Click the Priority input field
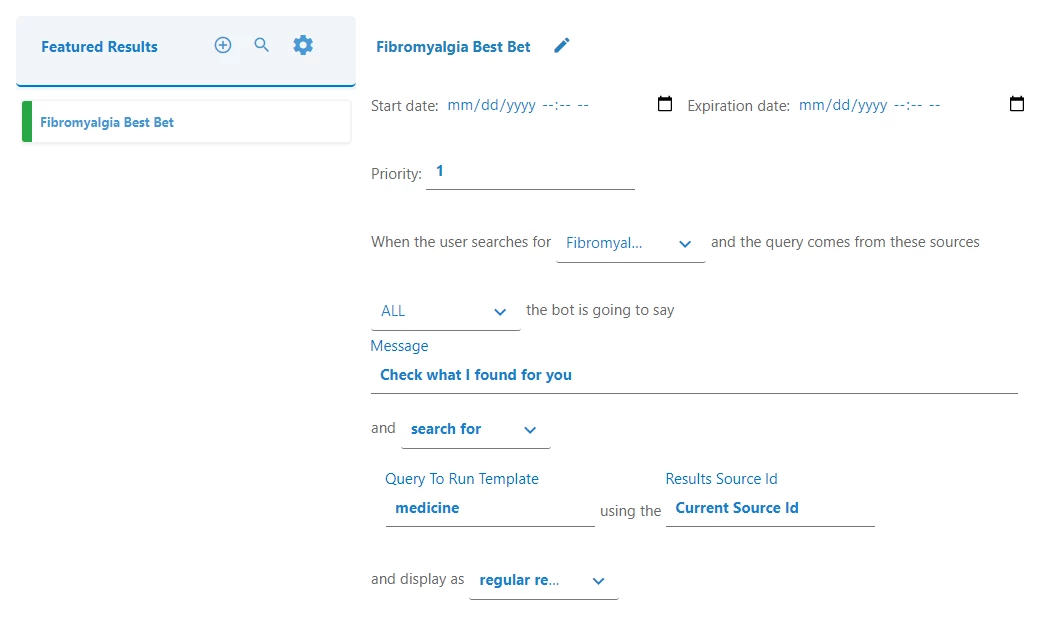1047x618 pixels. tap(530, 172)
